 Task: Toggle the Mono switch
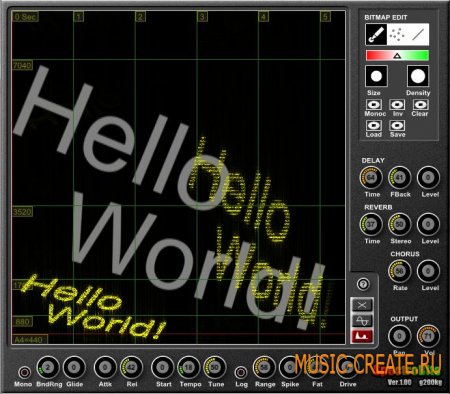(x=24, y=372)
